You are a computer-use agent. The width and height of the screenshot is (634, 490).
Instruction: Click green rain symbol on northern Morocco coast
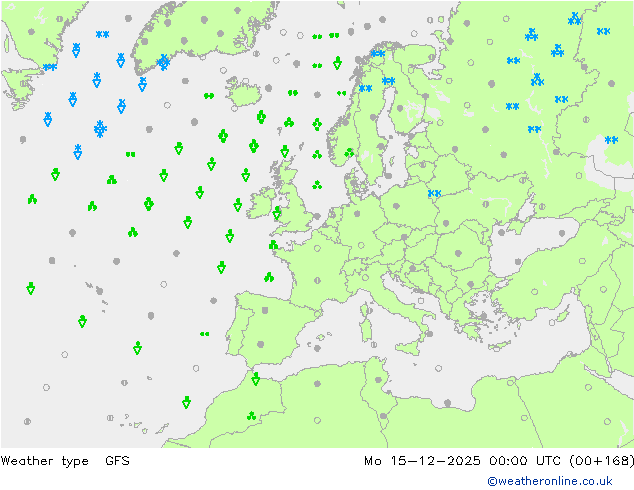(256, 379)
